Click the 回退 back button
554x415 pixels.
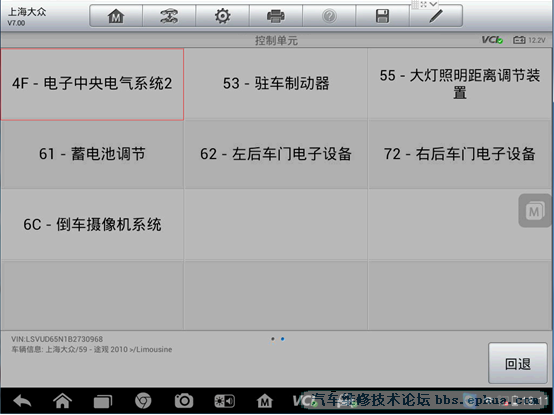click(x=518, y=364)
